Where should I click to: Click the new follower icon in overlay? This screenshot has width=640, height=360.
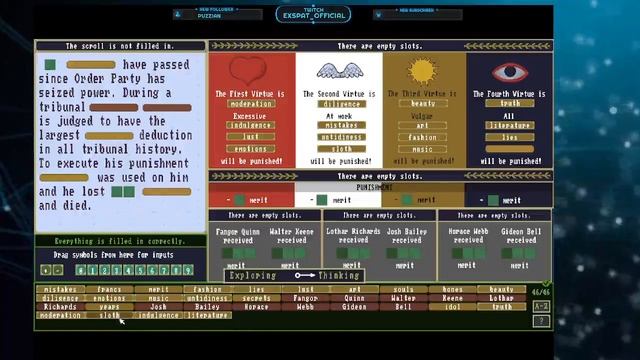(178, 15)
